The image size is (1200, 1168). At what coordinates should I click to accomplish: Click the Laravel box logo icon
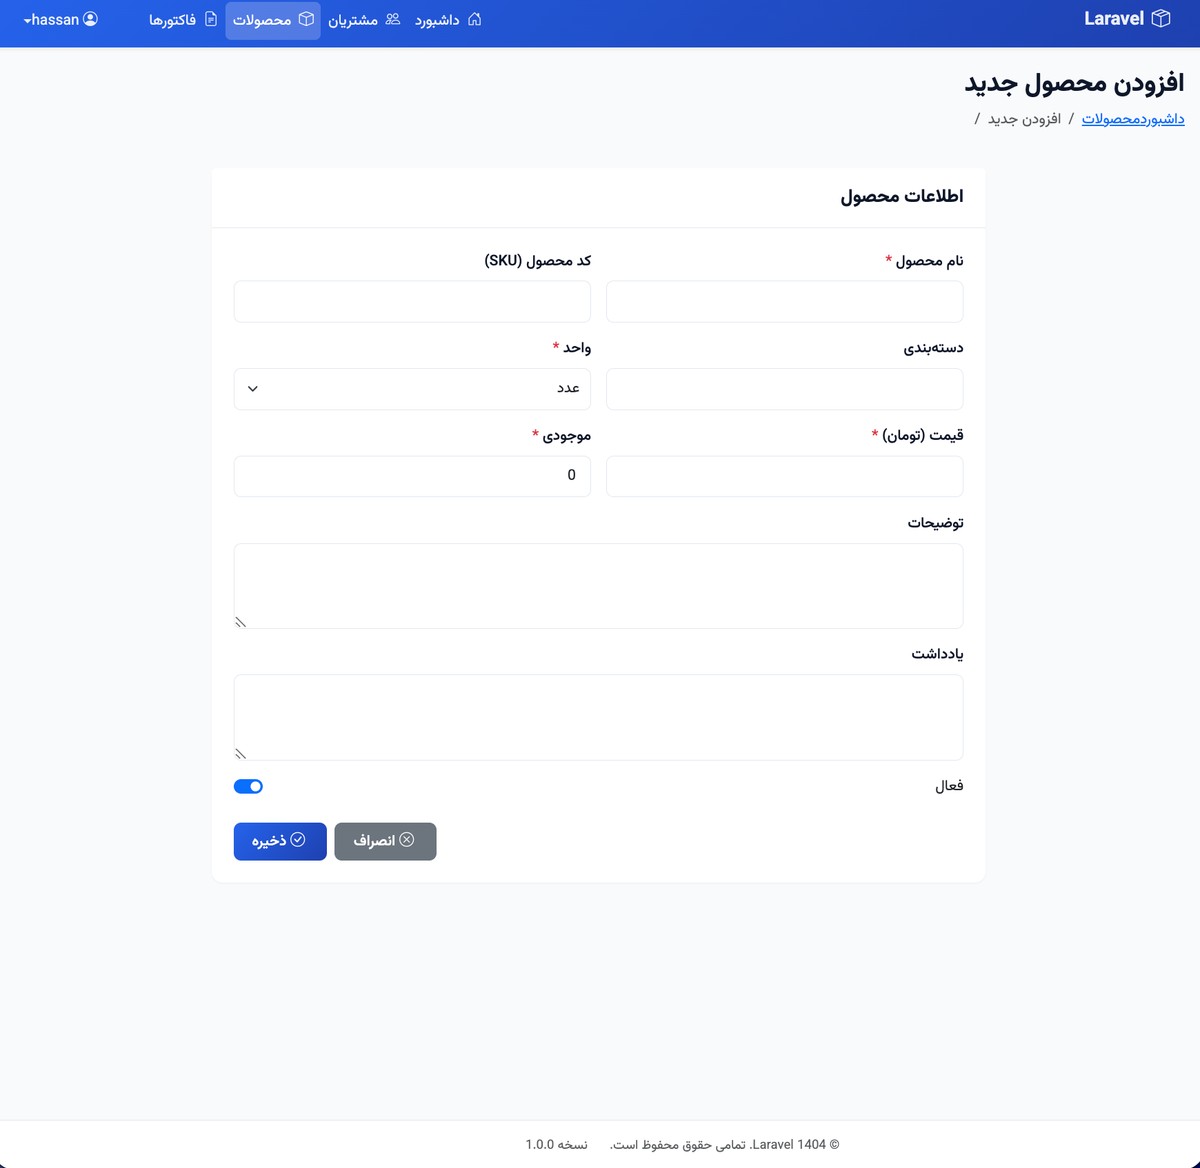pos(1160,18)
